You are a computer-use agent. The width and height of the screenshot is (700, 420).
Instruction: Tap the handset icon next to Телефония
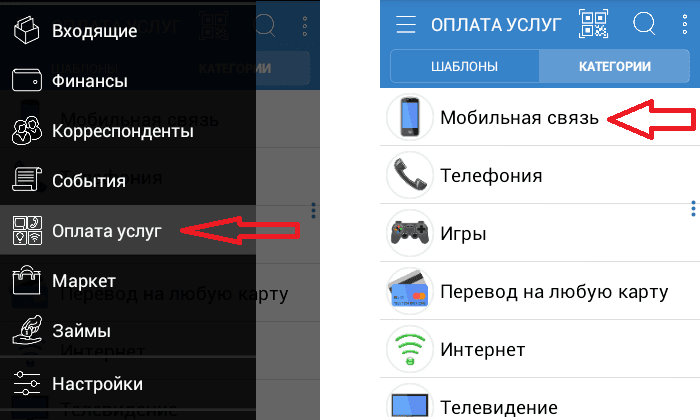pyautogui.click(x=410, y=175)
